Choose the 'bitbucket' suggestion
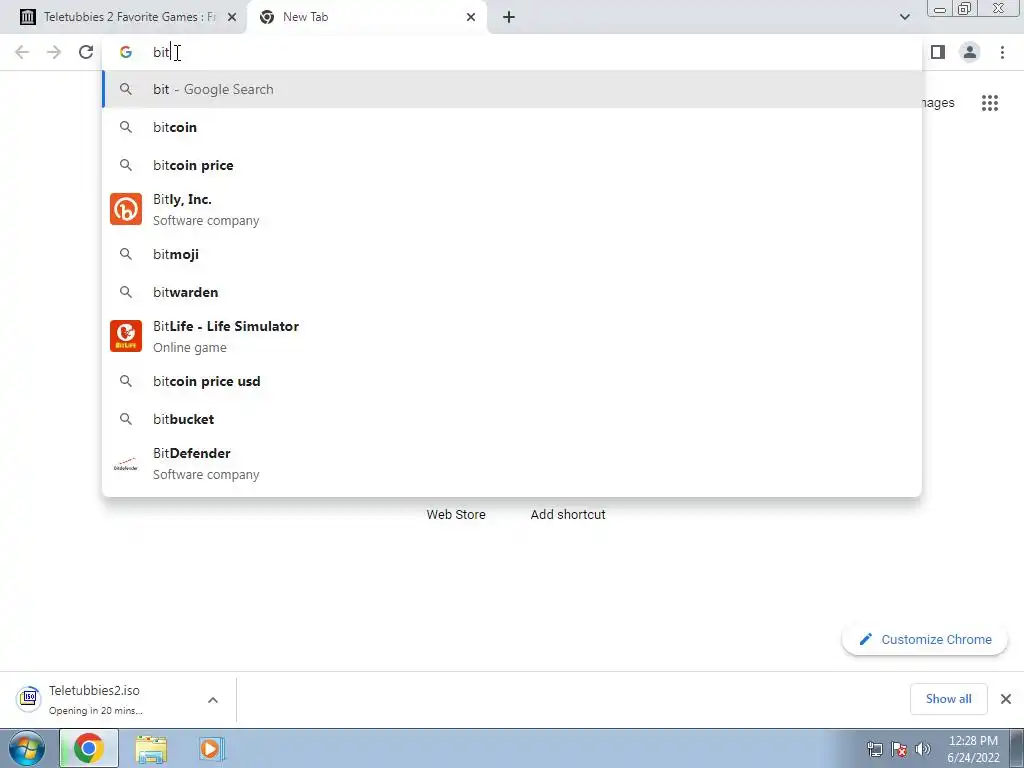This screenshot has height=768, width=1024. 512,419
